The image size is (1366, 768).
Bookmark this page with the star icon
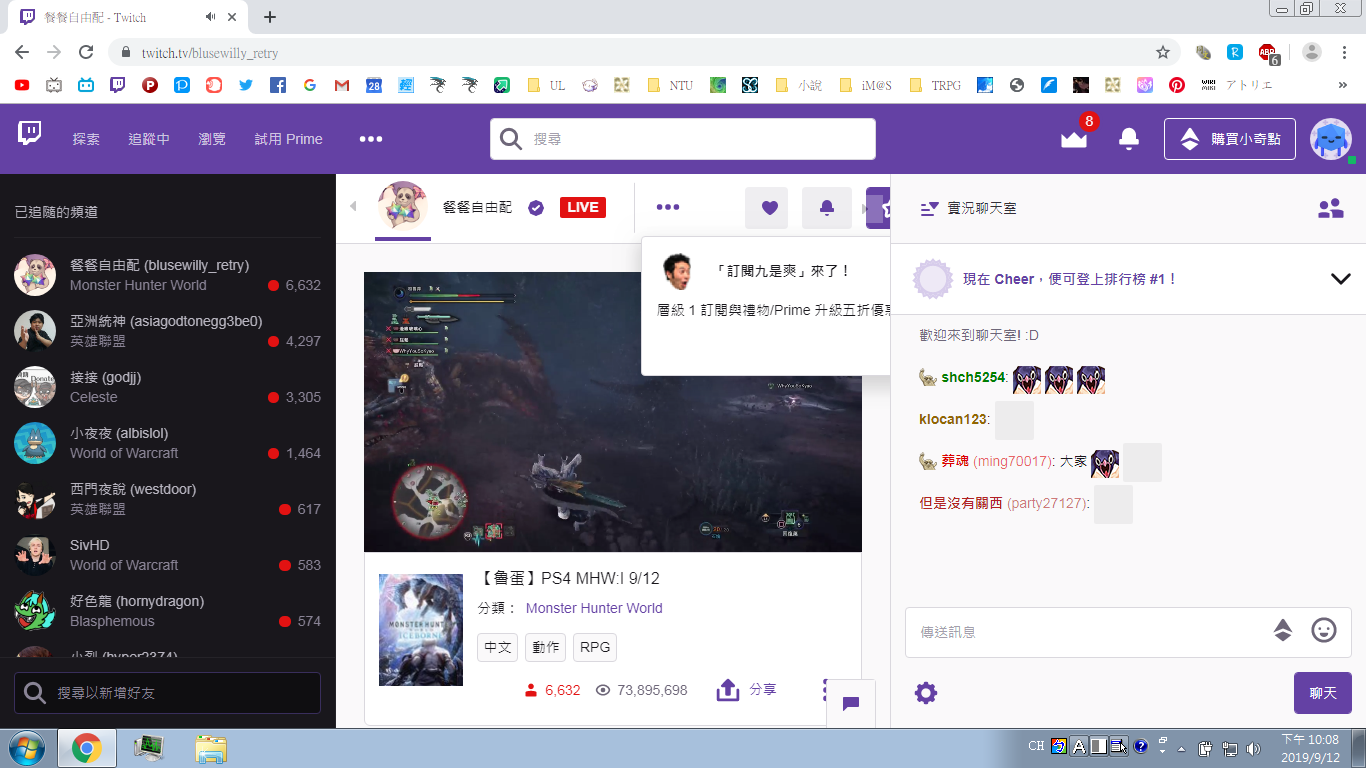tap(1163, 52)
